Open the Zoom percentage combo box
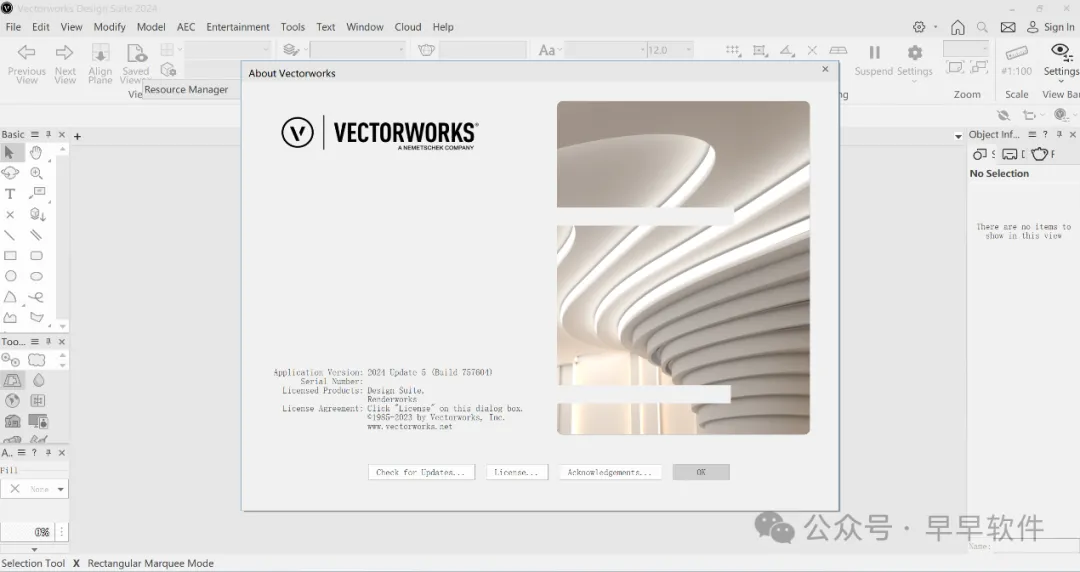 click(966, 48)
